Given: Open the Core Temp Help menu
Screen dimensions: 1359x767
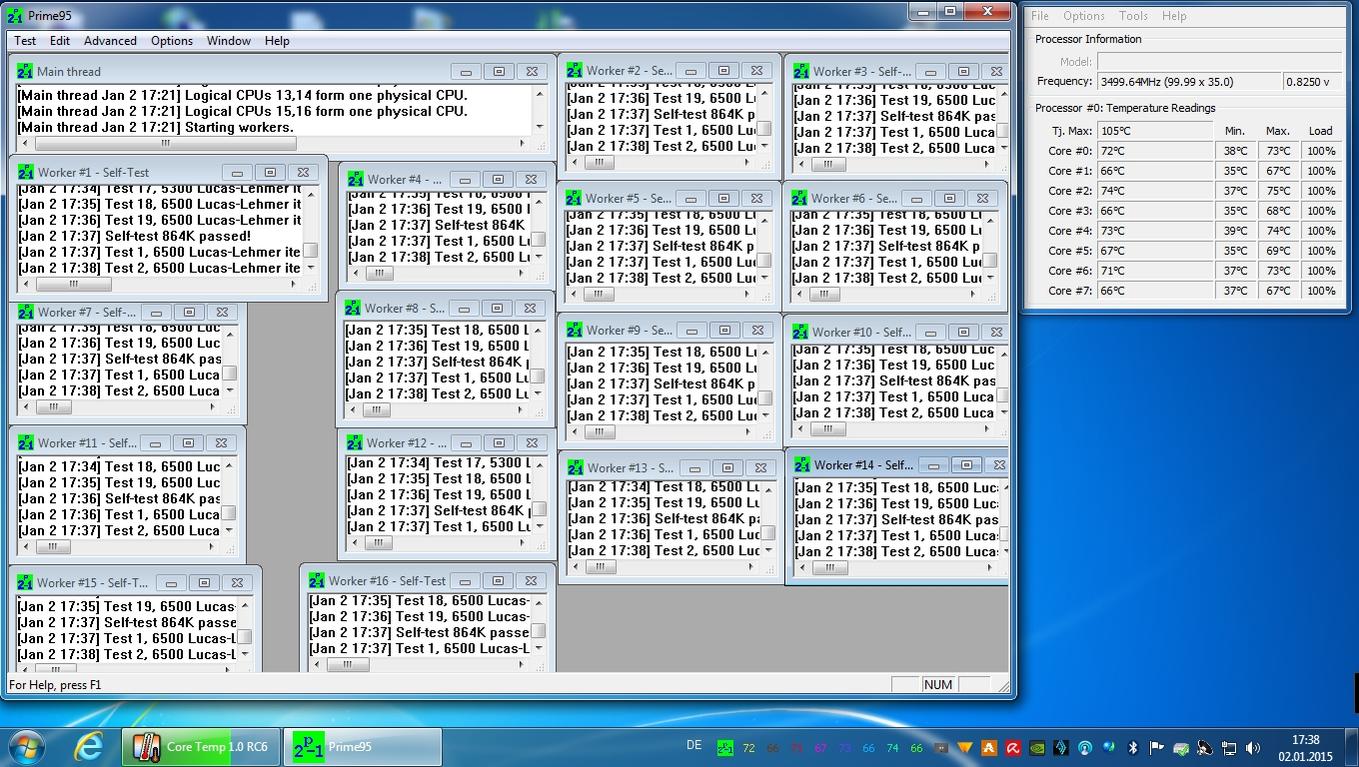Looking at the screenshot, I should pyautogui.click(x=1174, y=16).
